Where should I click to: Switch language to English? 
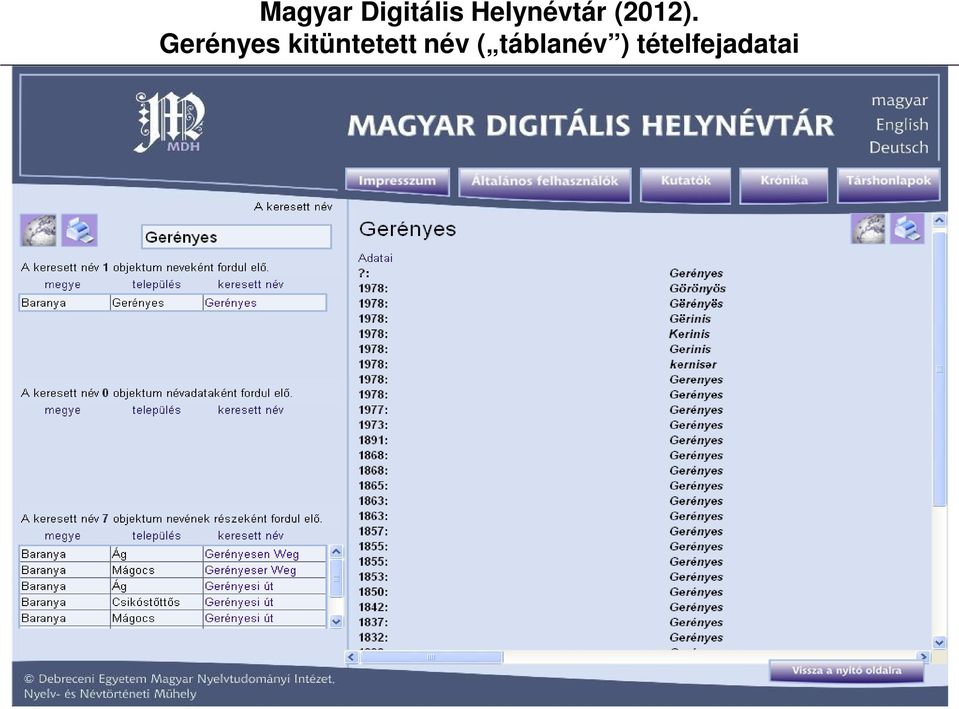[x=902, y=124]
